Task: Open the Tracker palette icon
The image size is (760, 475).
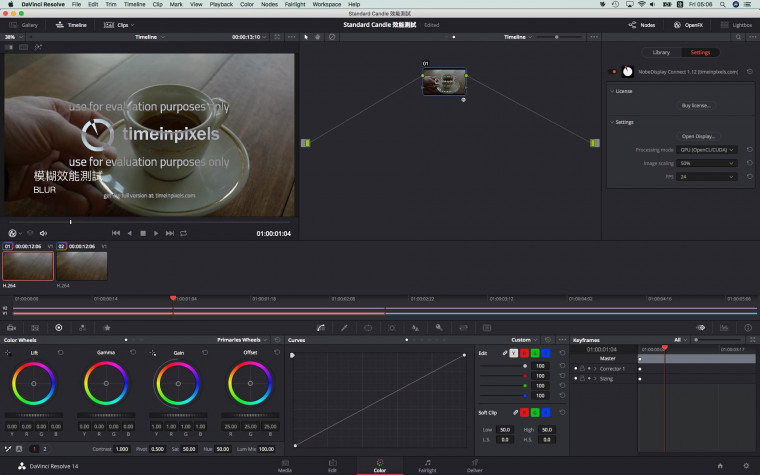Action: coord(391,327)
